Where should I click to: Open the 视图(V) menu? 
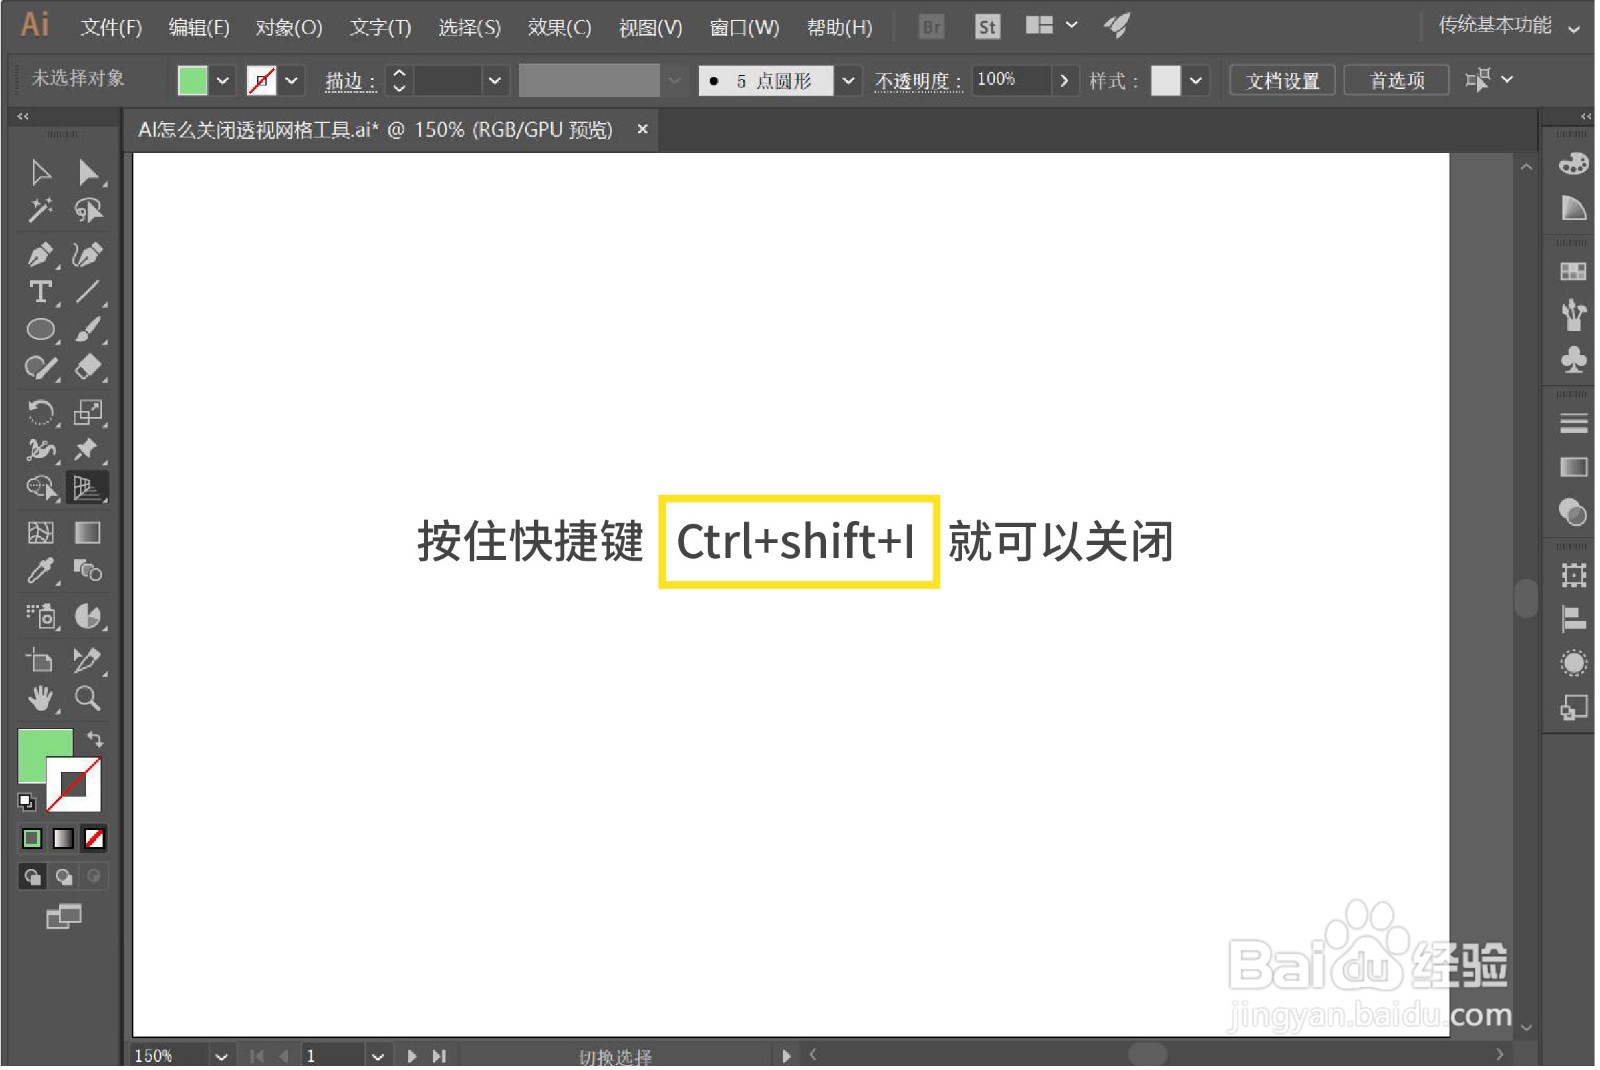click(650, 27)
